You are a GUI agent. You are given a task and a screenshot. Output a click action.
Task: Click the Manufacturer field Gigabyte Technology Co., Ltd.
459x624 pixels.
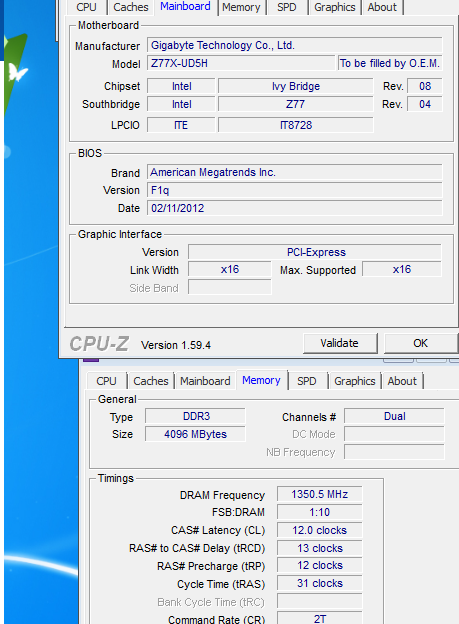coord(295,45)
